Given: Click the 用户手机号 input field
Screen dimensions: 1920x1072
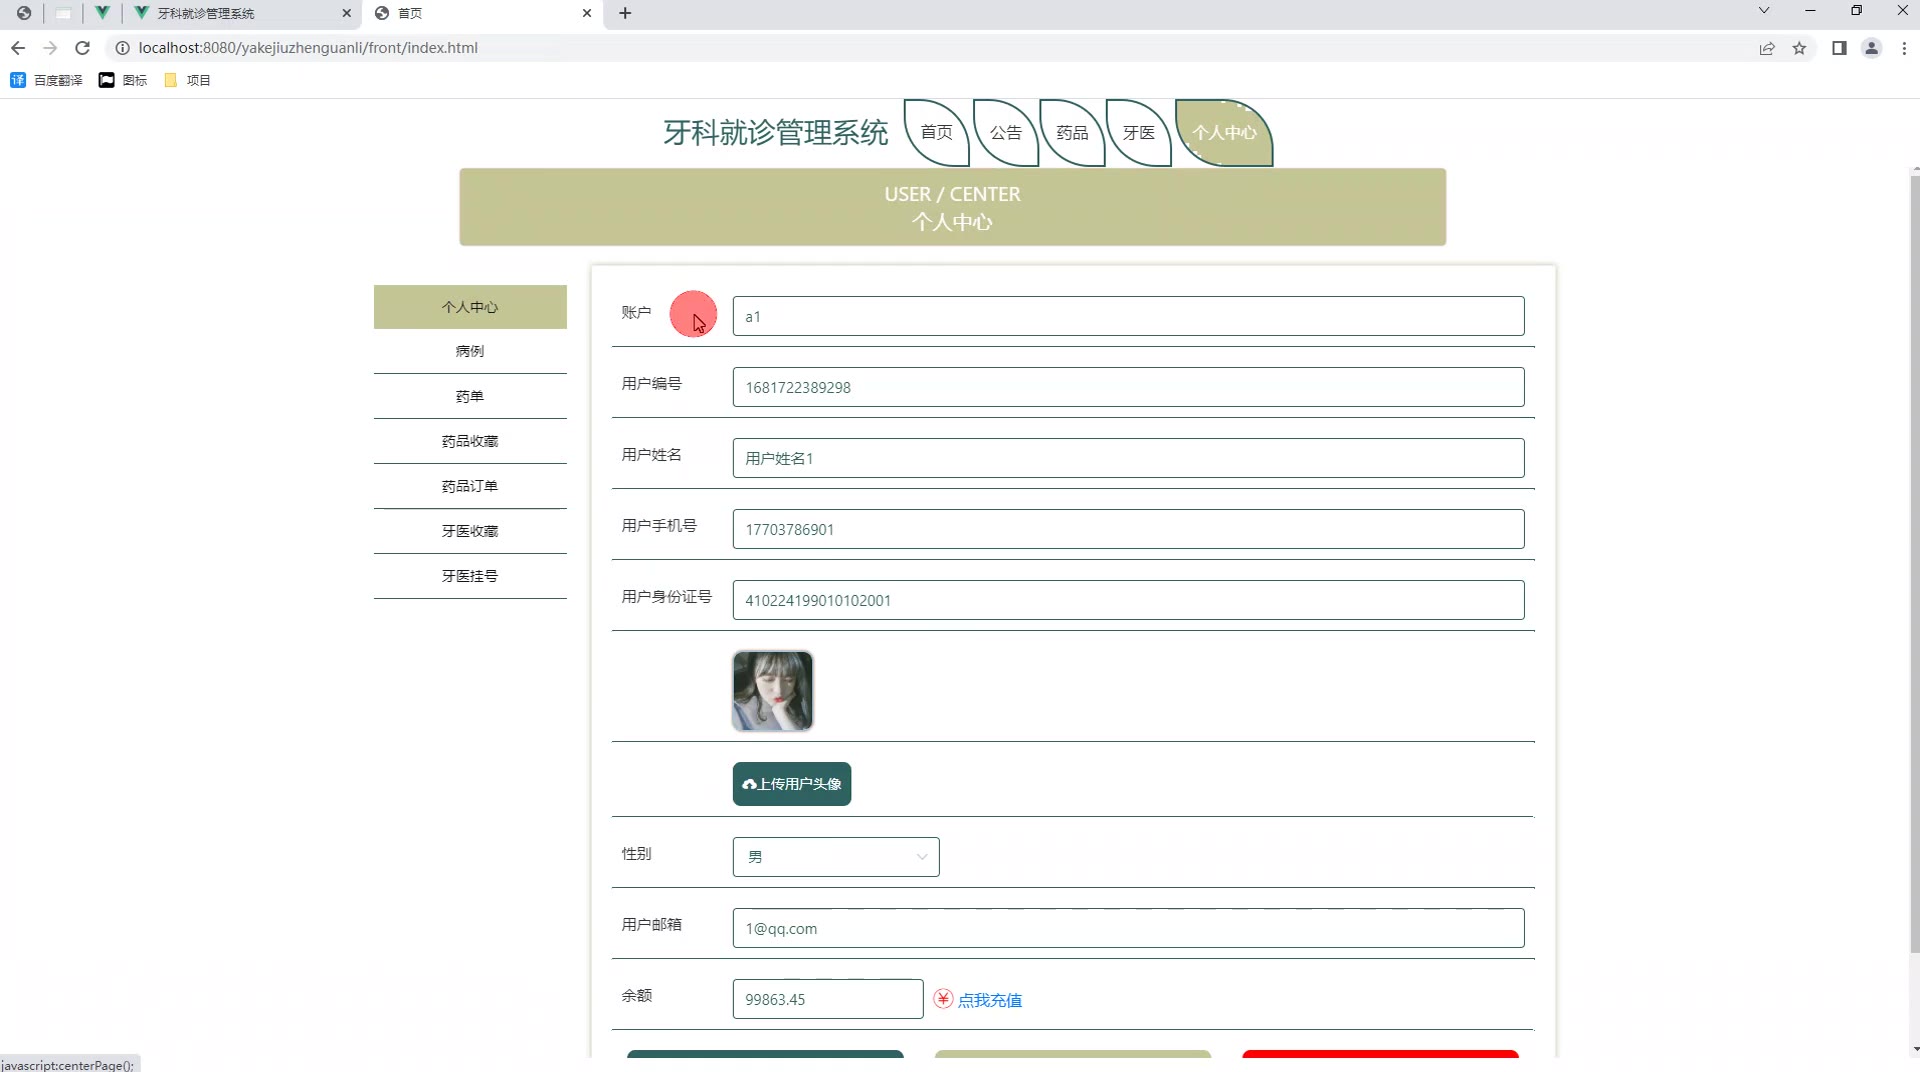Looking at the screenshot, I should pos(1128,529).
